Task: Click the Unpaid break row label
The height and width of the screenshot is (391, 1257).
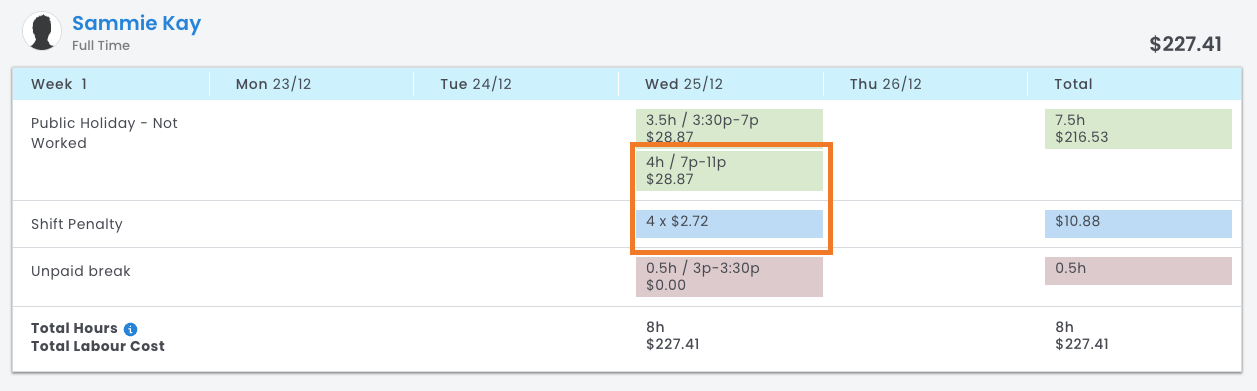Action: tap(81, 271)
